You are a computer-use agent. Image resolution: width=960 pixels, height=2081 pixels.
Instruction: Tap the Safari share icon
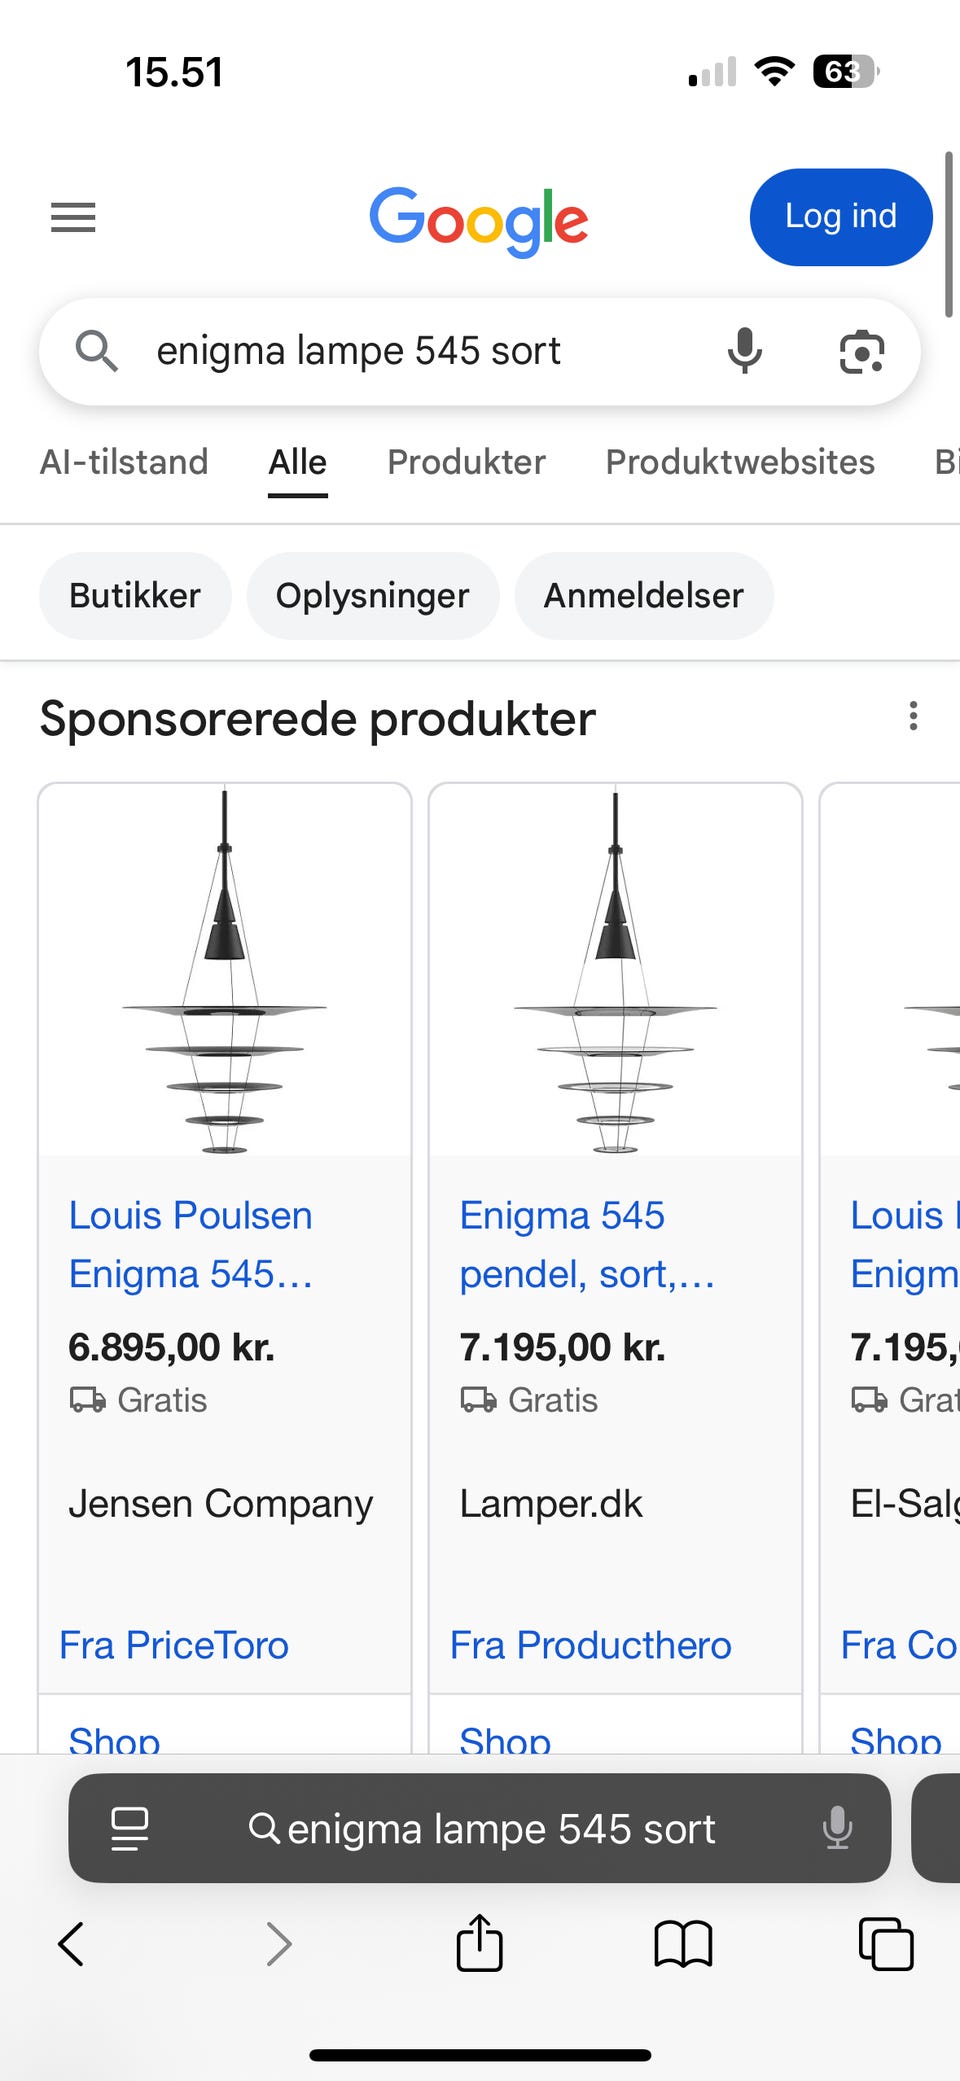(x=479, y=1943)
